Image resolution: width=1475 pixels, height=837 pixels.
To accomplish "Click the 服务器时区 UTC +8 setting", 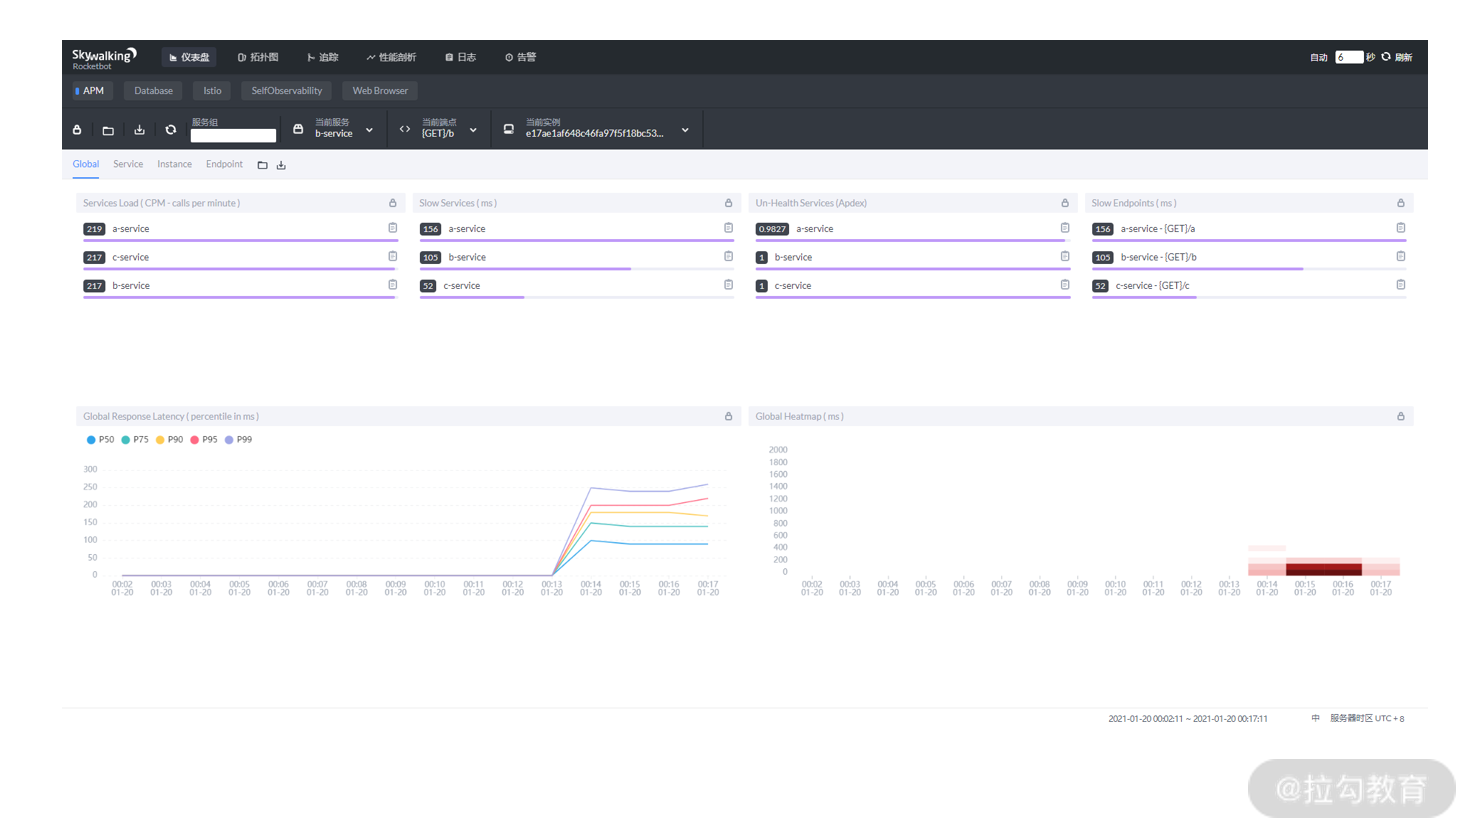I will [1367, 718].
